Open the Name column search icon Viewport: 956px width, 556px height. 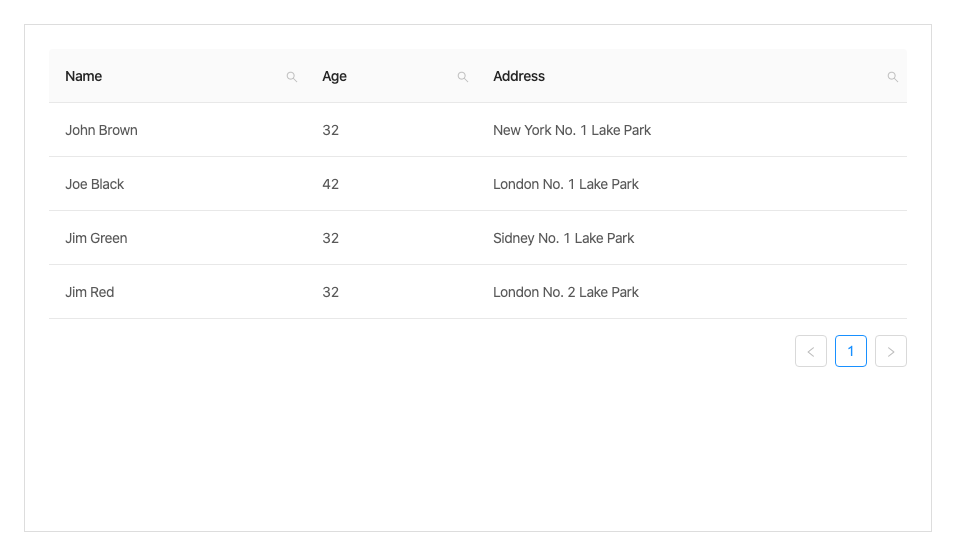point(292,77)
